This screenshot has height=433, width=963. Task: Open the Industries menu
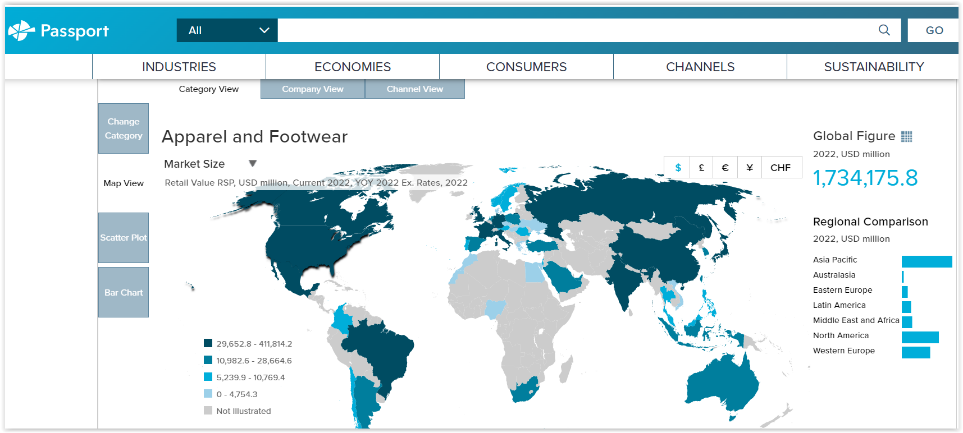coord(179,67)
